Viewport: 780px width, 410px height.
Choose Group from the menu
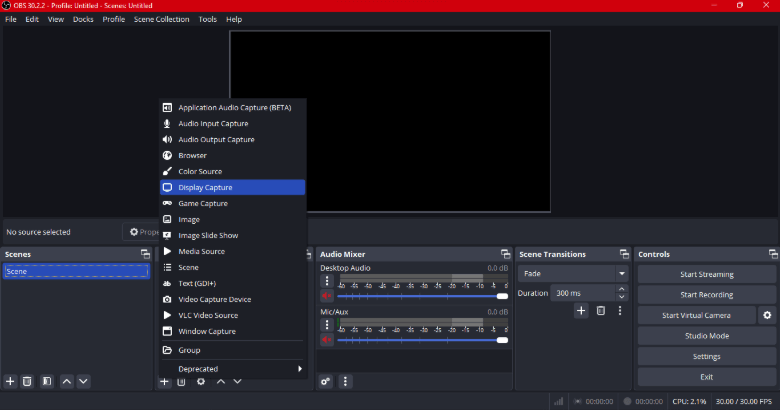click(x=232, y=350)
